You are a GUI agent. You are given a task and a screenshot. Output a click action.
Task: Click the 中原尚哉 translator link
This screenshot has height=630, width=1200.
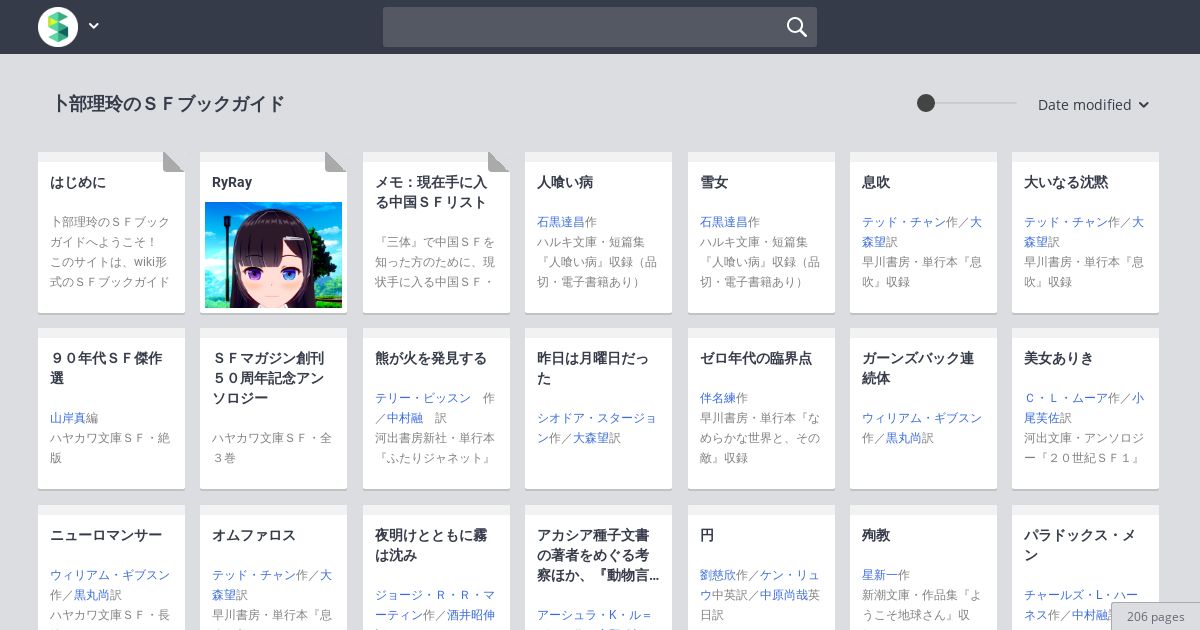[784, 595]
